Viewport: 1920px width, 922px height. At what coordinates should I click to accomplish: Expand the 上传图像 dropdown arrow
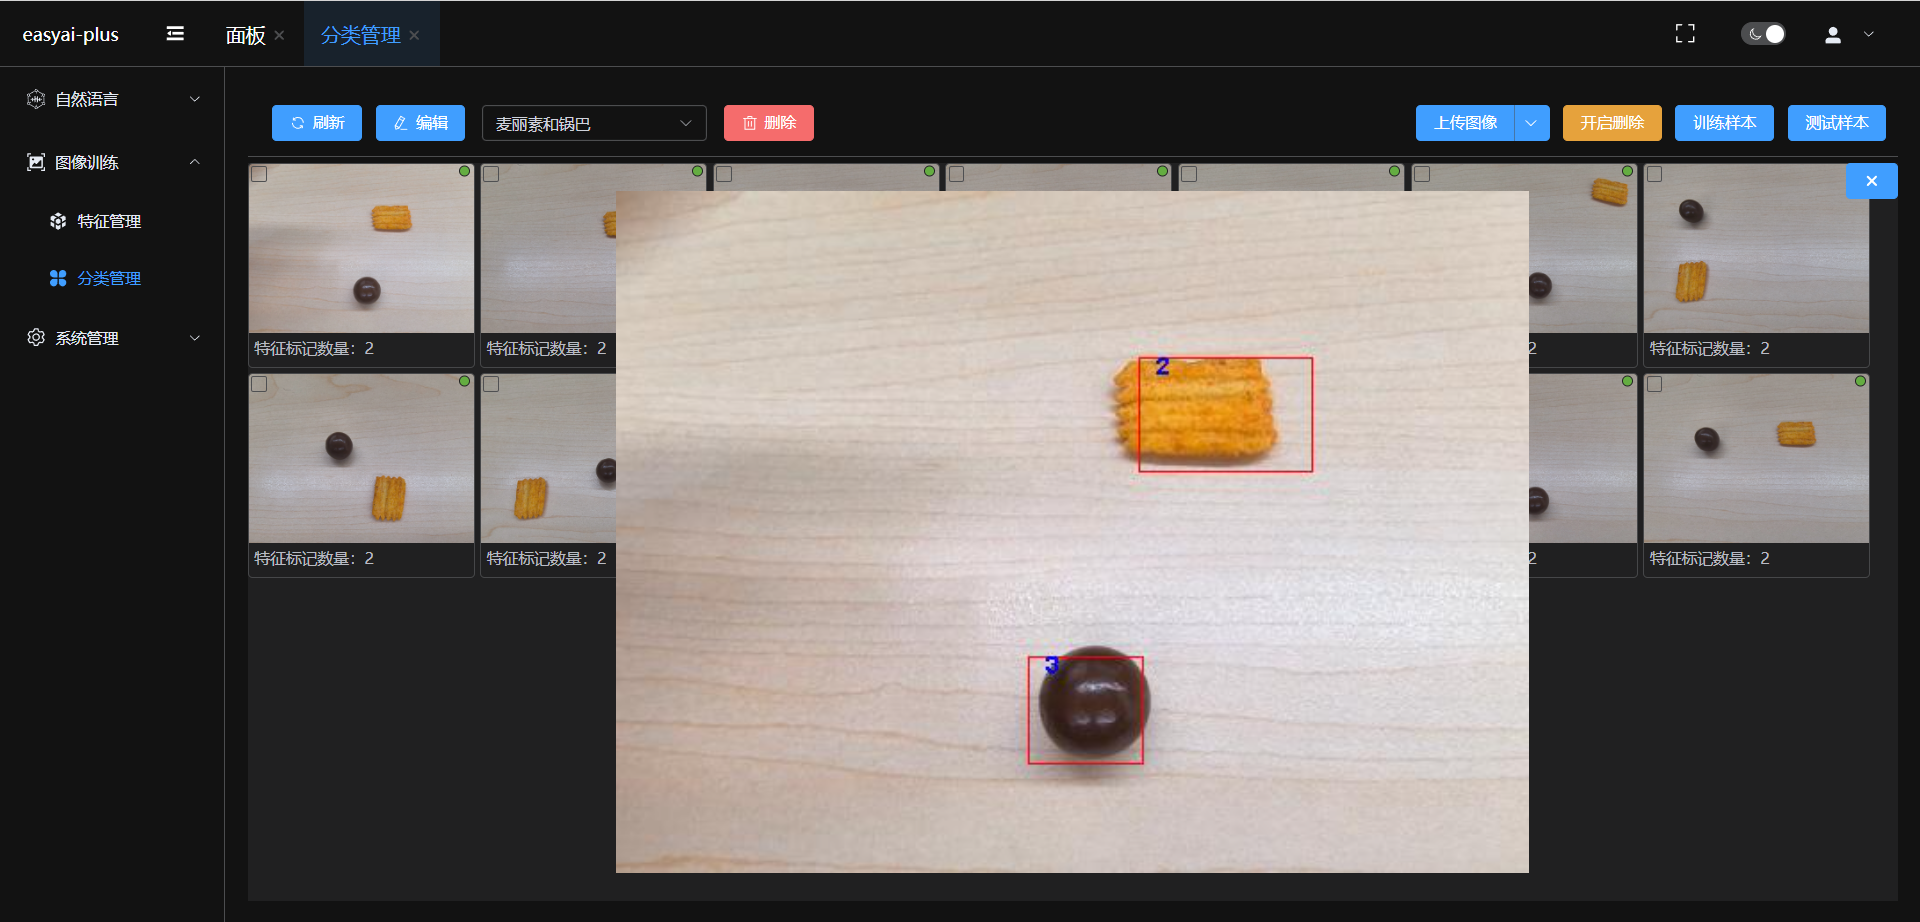click(1531, 123)
